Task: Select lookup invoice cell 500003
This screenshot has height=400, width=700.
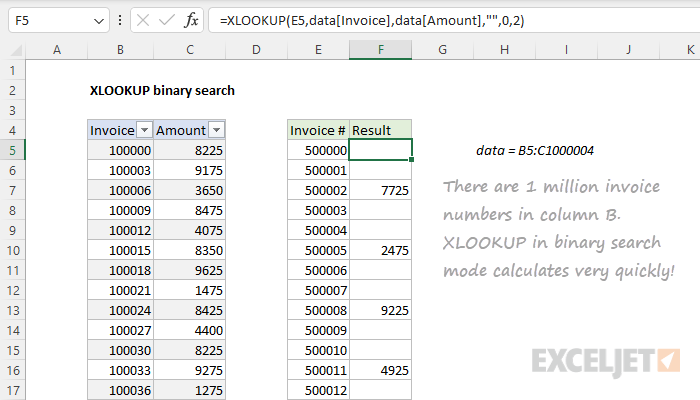Action: [318, 210]
